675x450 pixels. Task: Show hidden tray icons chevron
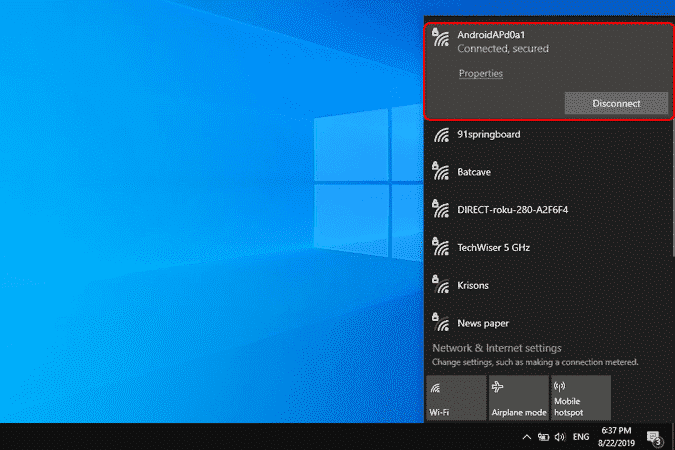pyautogui.click(x=527, y=437)
